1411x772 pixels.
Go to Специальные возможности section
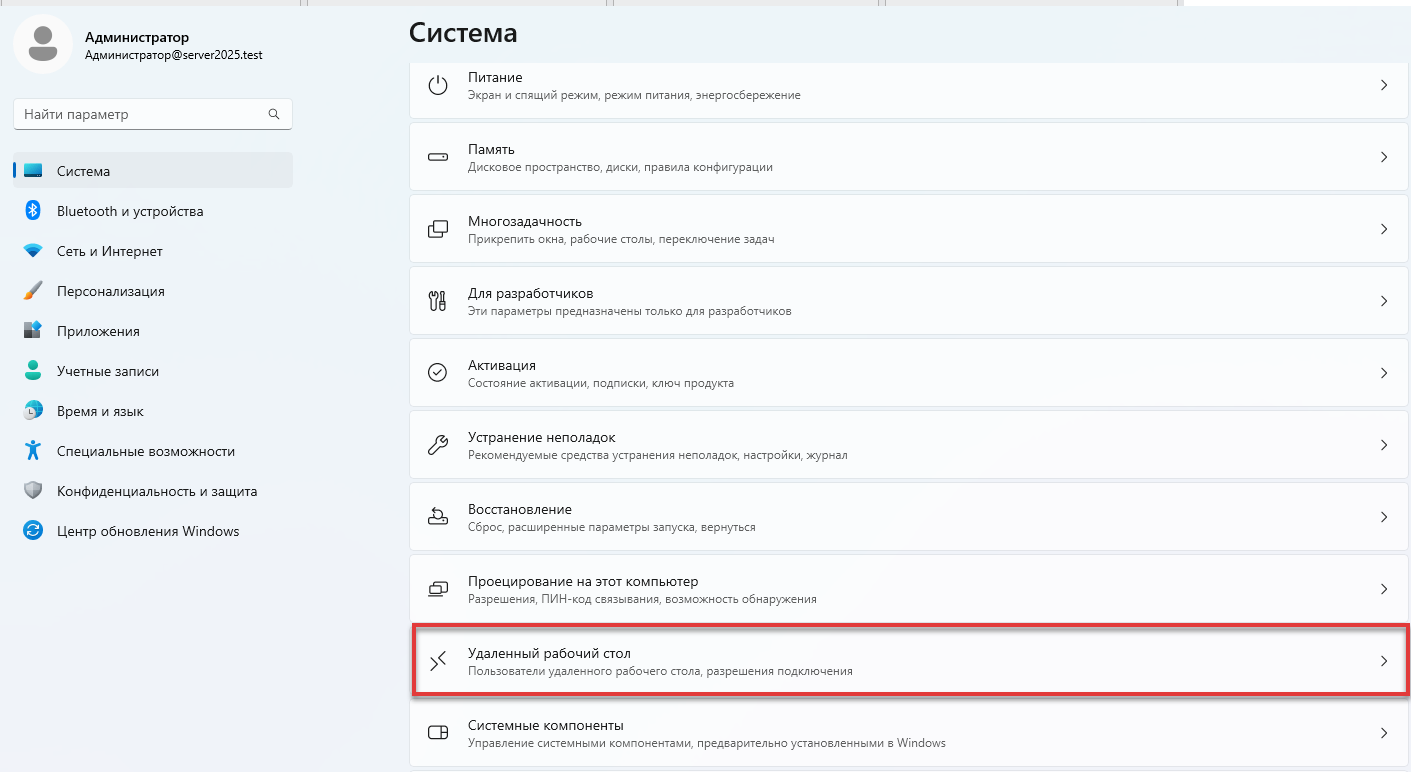pos(153,451)
